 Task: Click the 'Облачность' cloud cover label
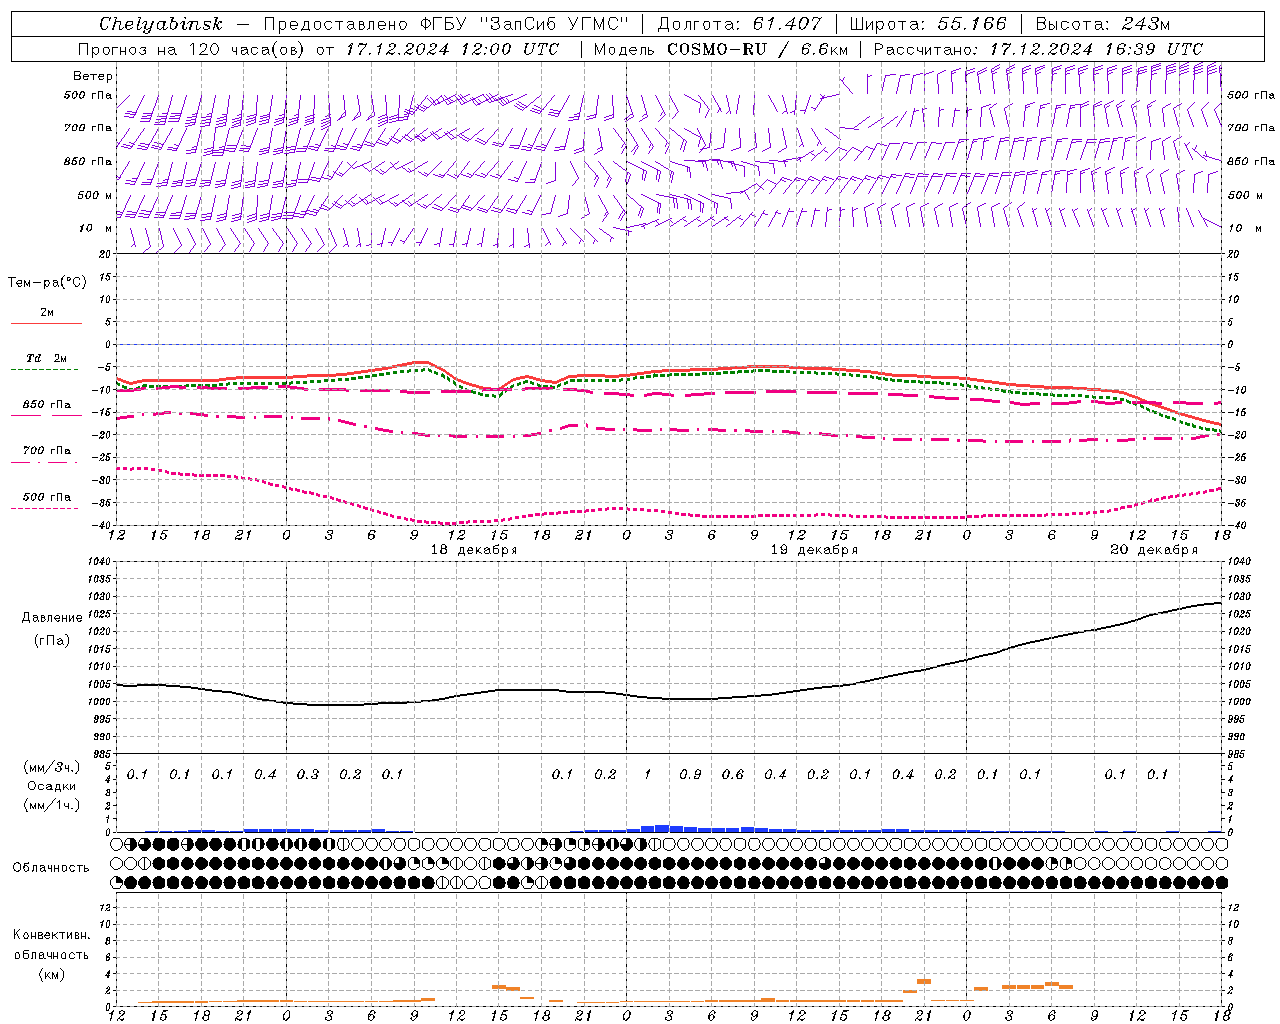(51, 868)
